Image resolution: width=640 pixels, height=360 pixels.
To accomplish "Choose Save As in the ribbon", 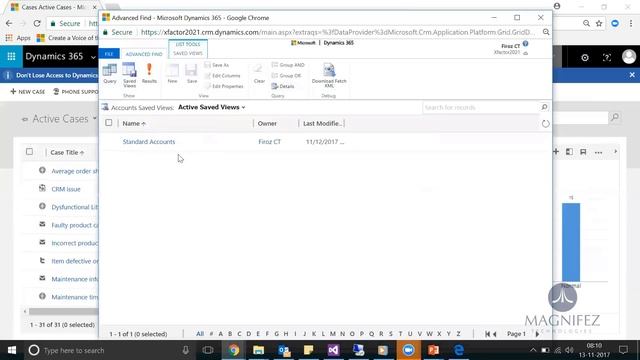I will [x=217, y=65].
